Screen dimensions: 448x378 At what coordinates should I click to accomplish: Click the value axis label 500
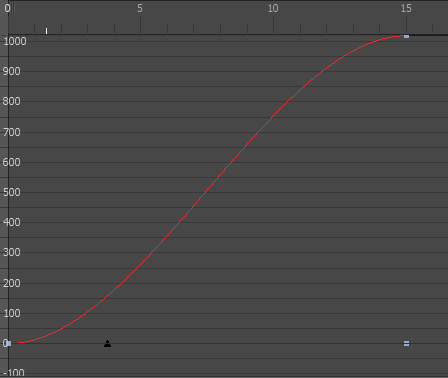11,192
